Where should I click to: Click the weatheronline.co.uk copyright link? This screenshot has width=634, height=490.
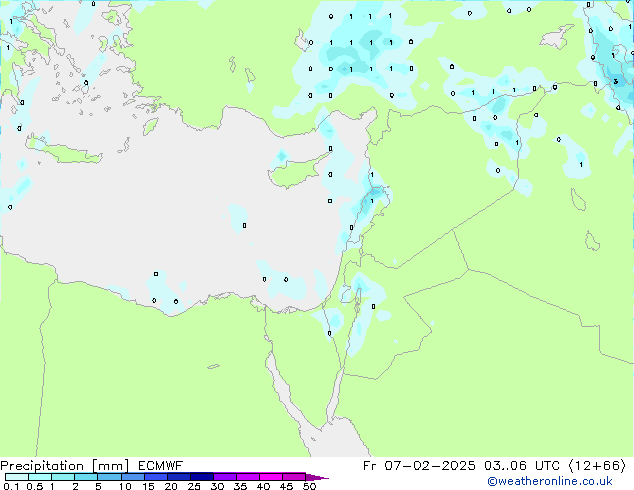click(563, 481)
